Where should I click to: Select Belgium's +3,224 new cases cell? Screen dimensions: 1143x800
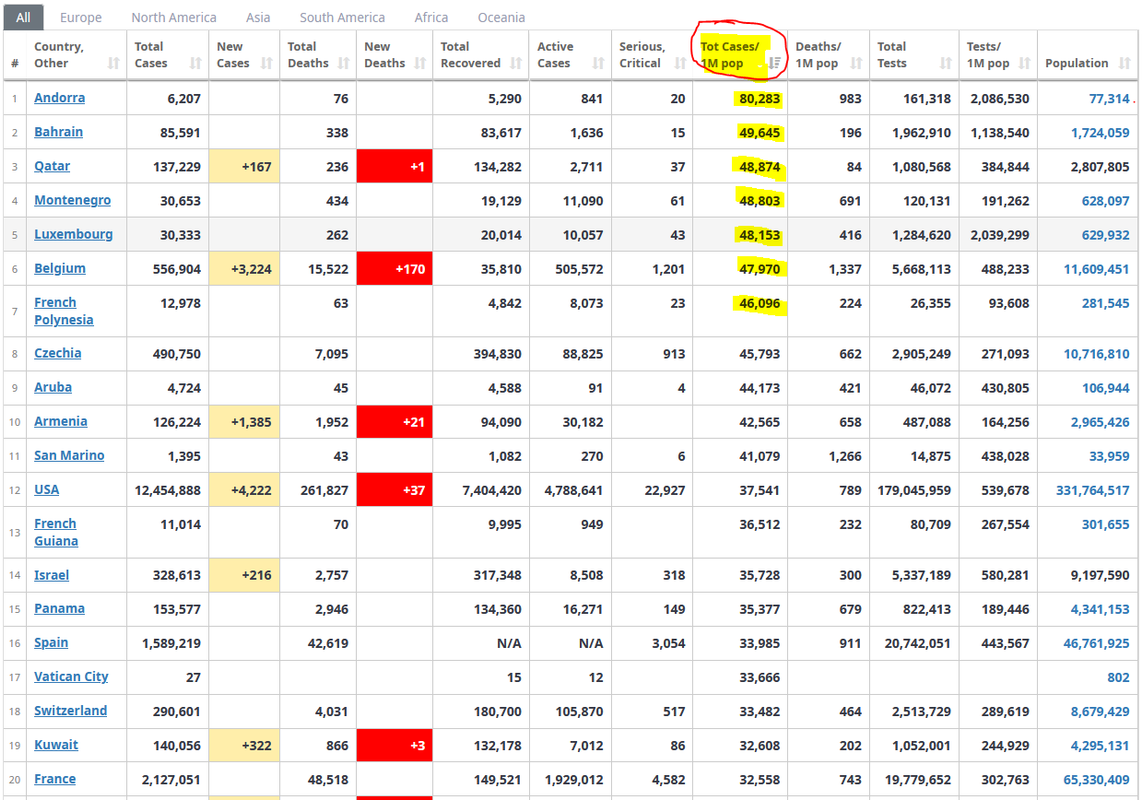[x=244, y=269]
